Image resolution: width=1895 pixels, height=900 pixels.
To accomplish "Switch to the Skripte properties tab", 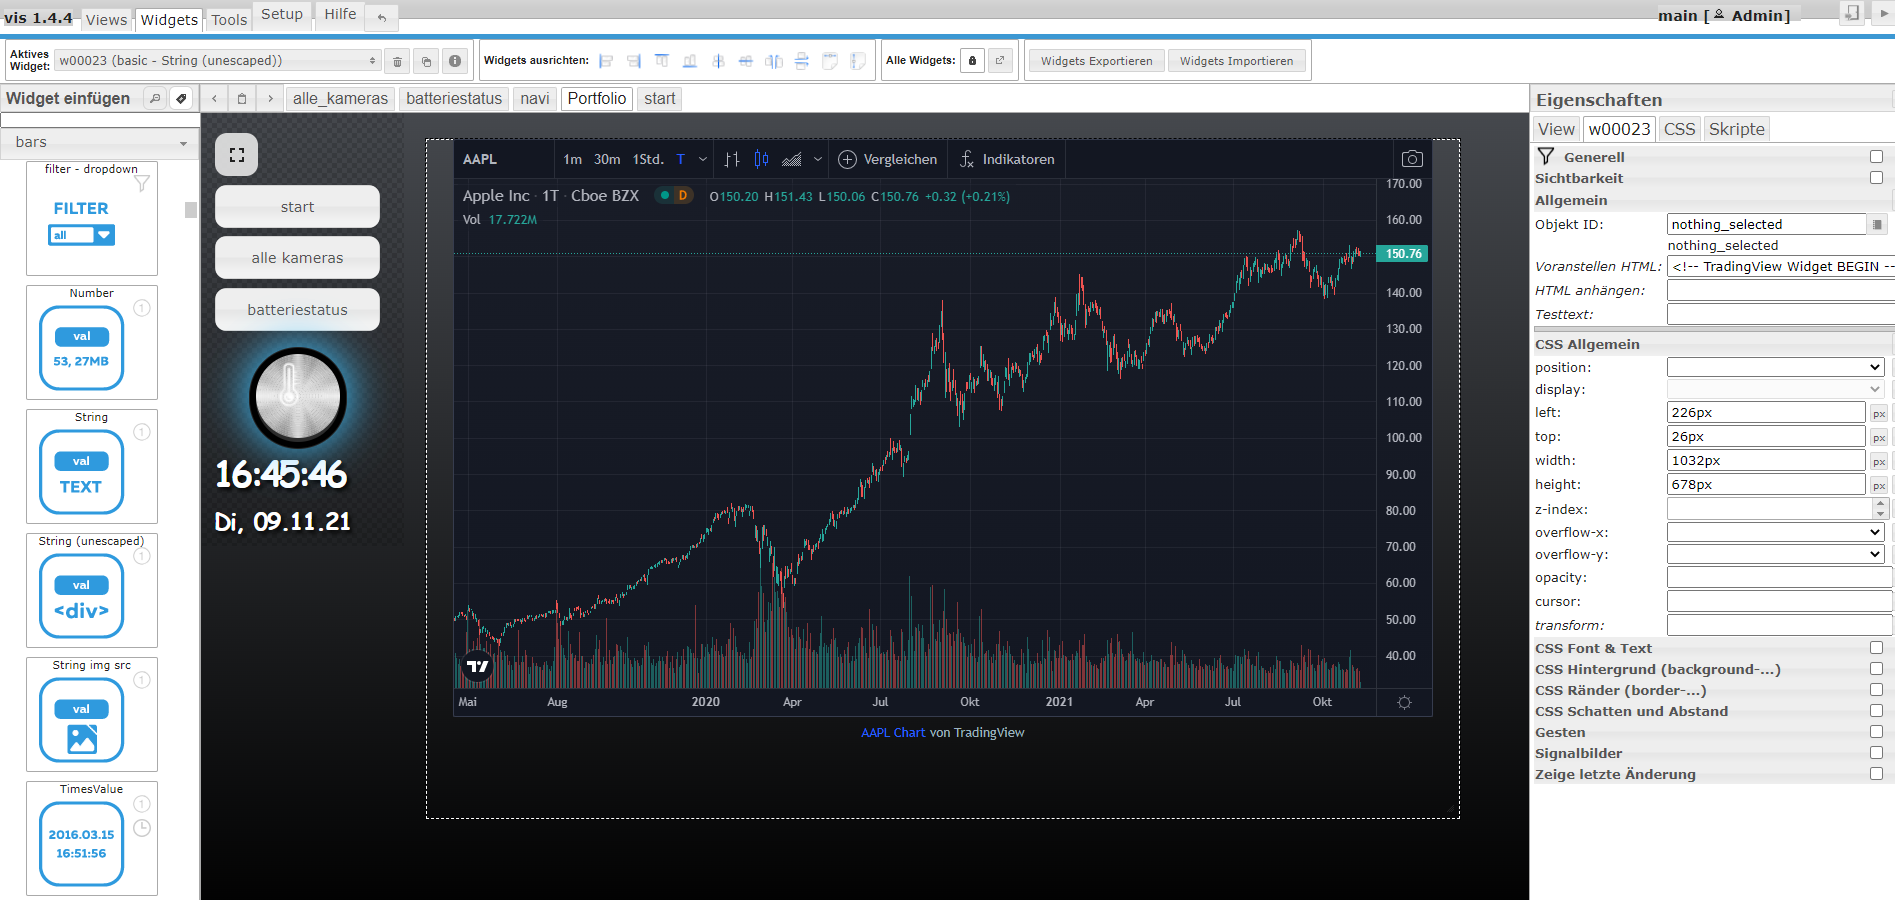I will point(1737,129).
